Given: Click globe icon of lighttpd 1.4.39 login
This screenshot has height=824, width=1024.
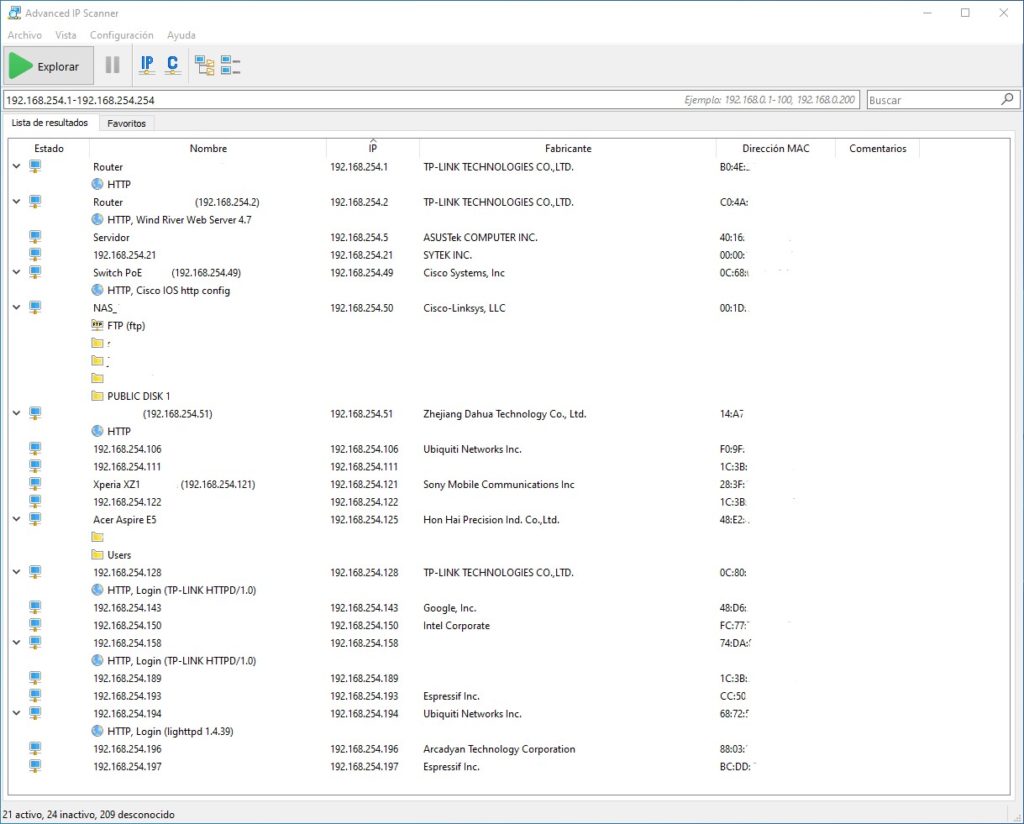Looking at the screenshot, I should click(97, 731).
